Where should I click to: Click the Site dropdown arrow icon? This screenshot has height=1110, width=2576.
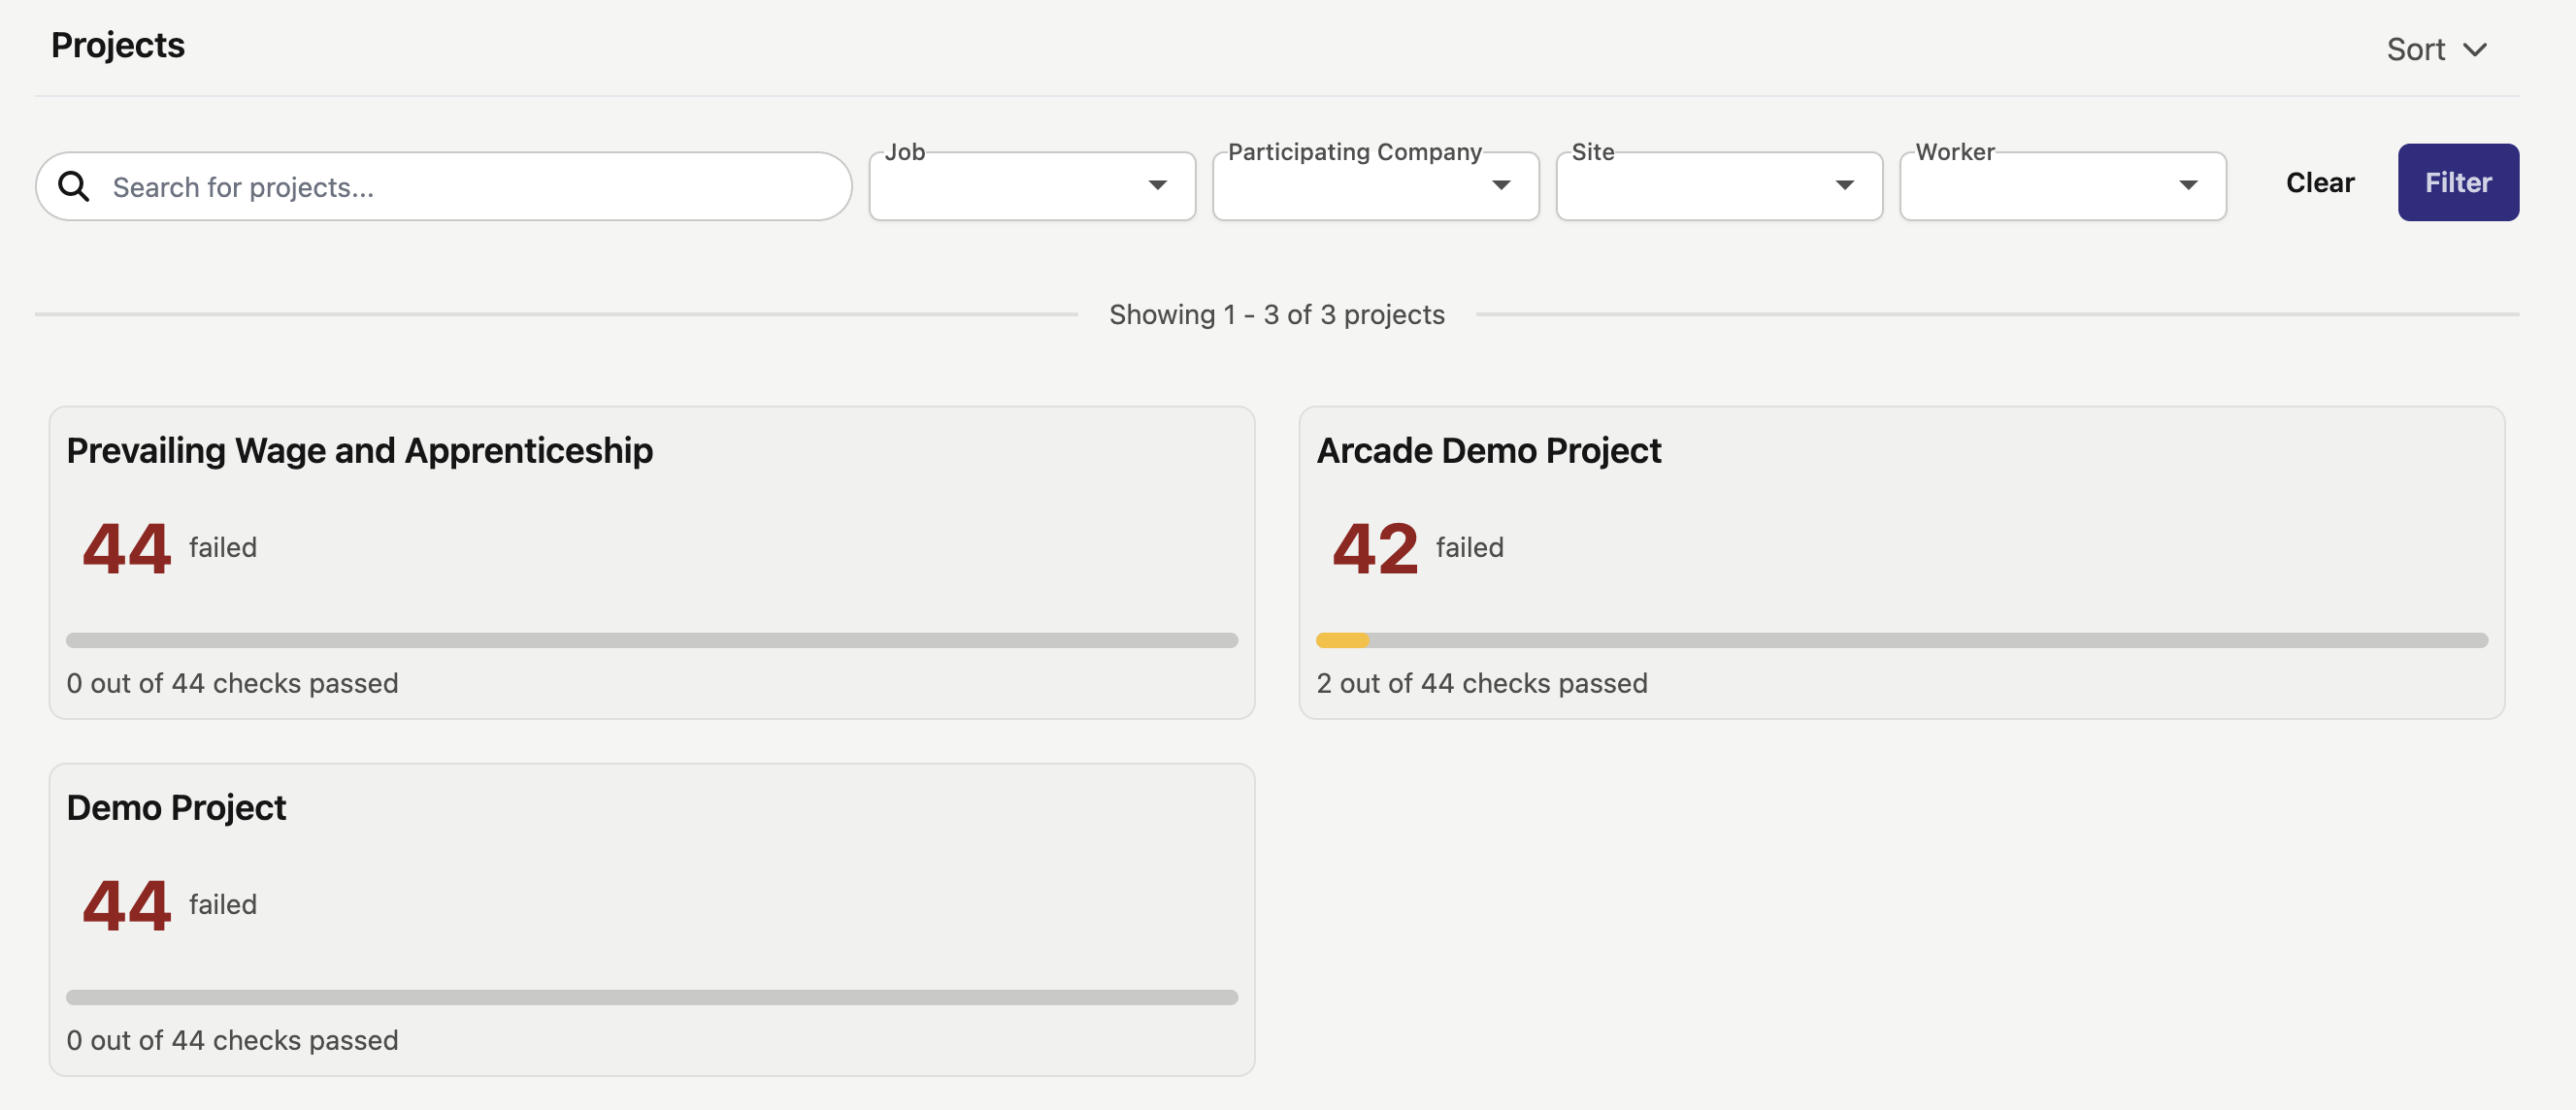pyautogui.click(x=1844, y=185)
